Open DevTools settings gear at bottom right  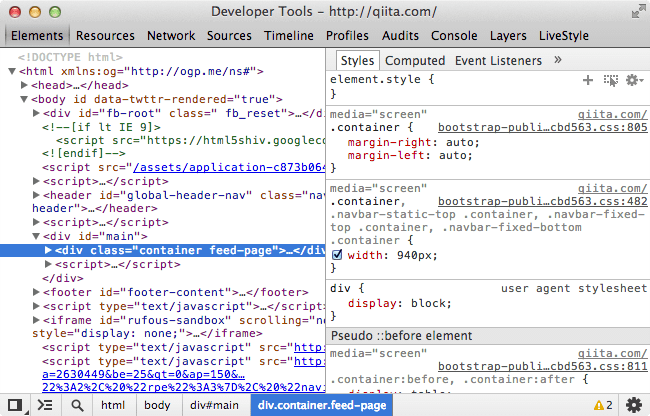pos(633,405)
